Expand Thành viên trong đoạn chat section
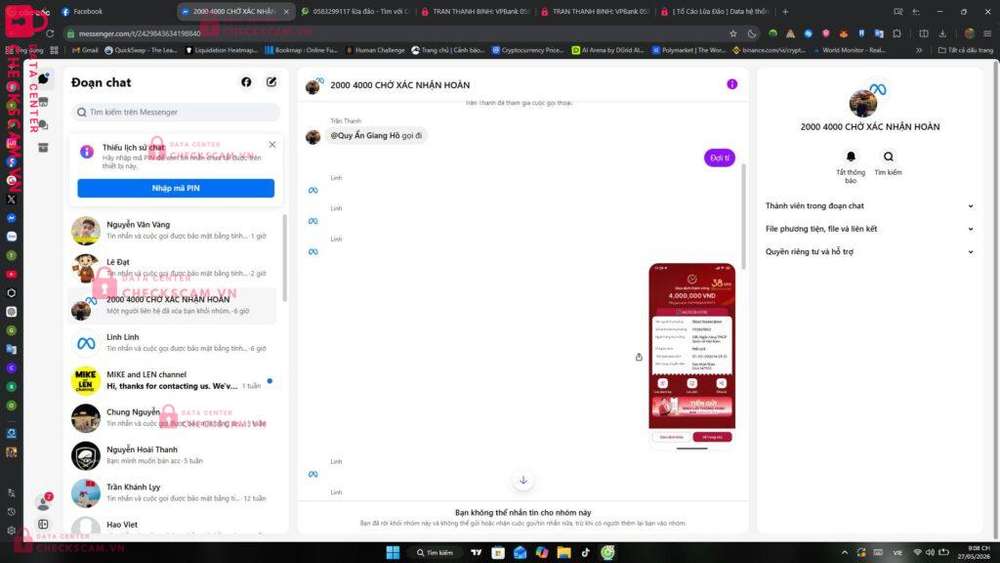The height and width of the screenshot is (563, 1000). click(x=870, y=206)
